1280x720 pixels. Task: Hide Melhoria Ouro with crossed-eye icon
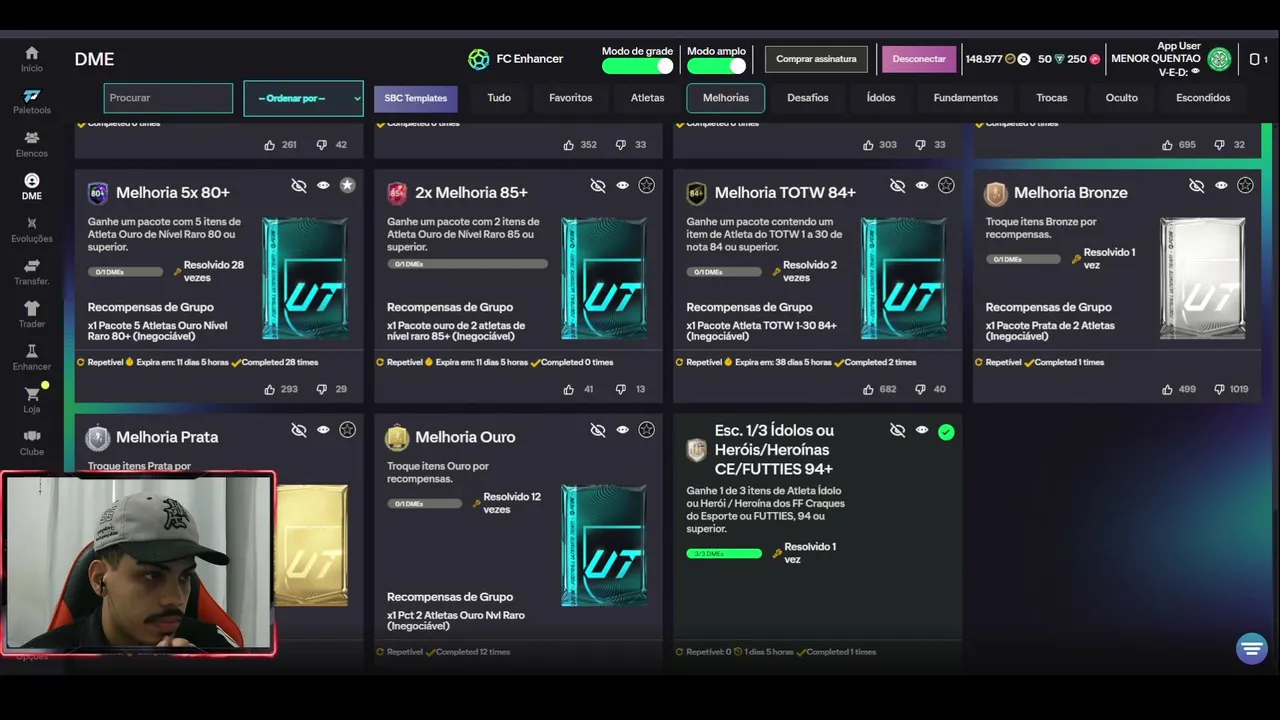point(597,430)
